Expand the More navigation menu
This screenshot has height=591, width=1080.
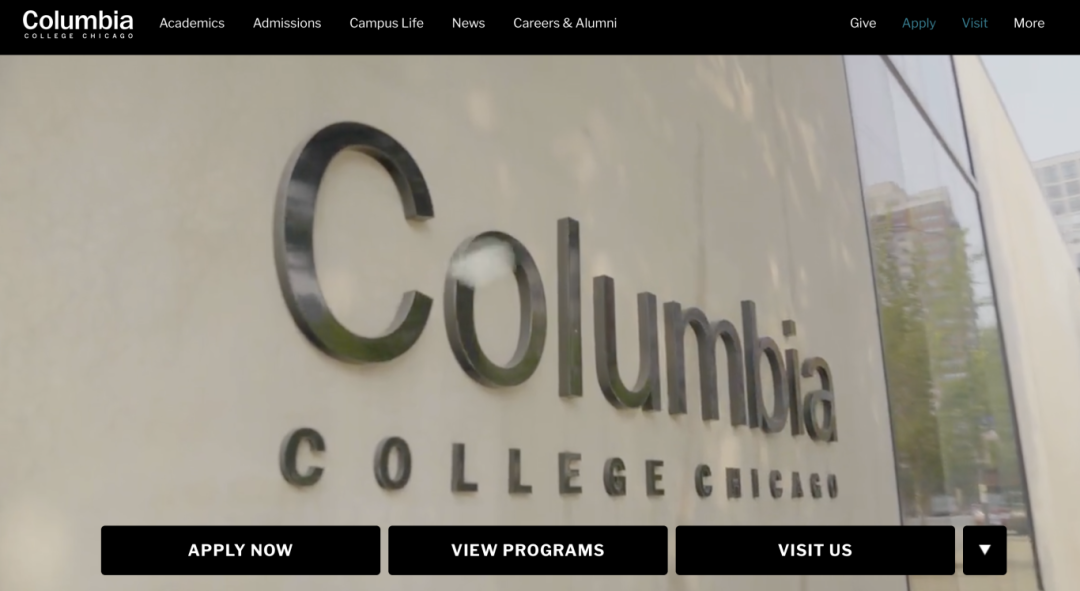[1028, 23]
